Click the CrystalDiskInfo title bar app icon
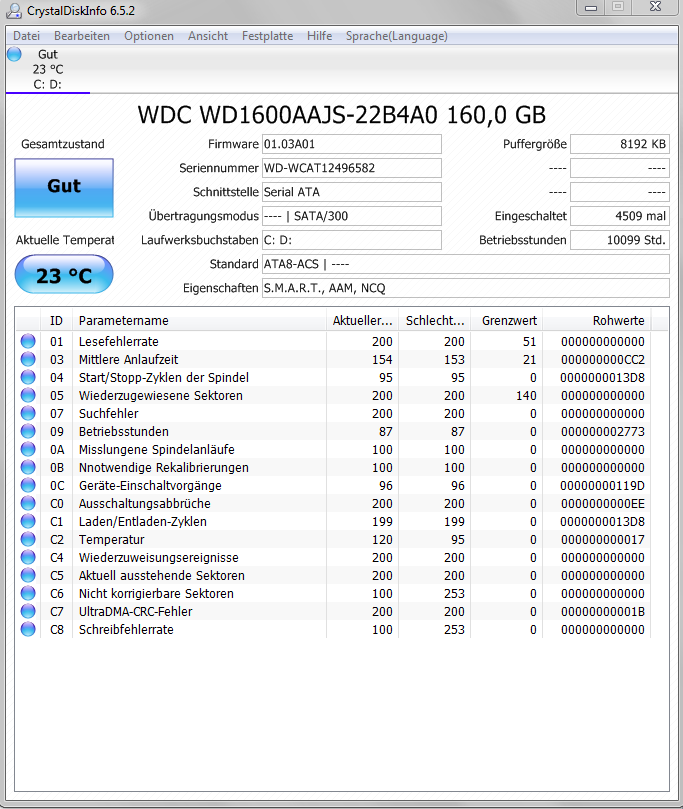This screenshot has width=683, height=809. point(13,11)
